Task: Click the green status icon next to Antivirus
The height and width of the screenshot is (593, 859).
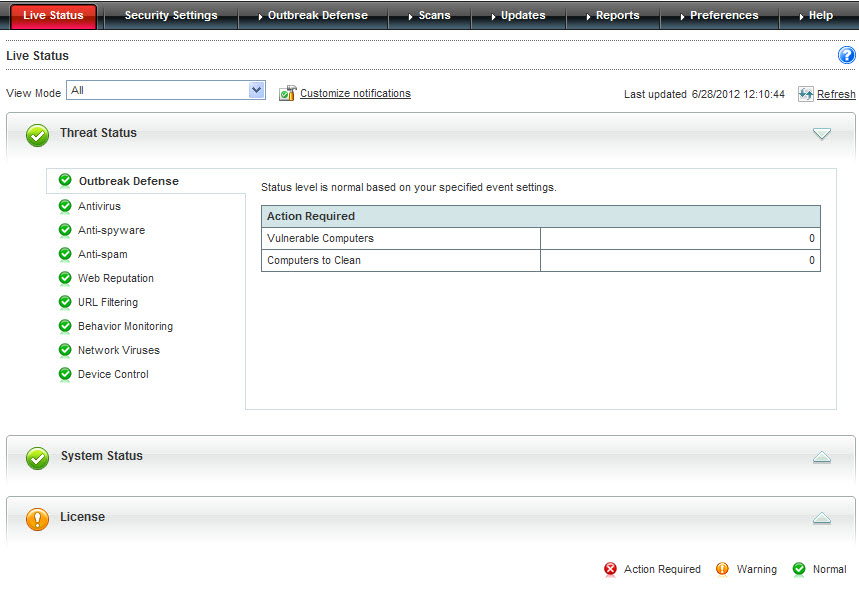Action: [65, 206]
